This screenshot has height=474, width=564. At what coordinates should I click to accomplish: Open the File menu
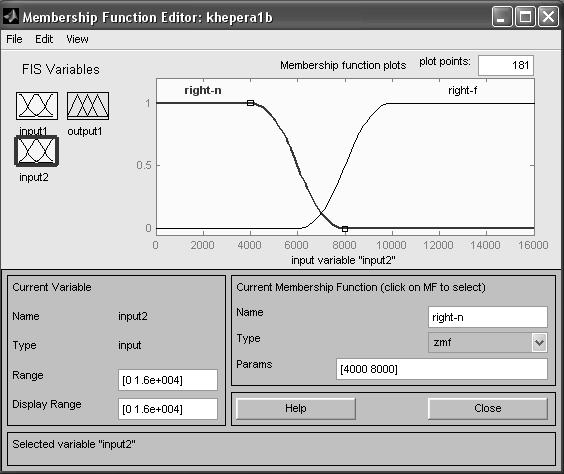[14, 39]
